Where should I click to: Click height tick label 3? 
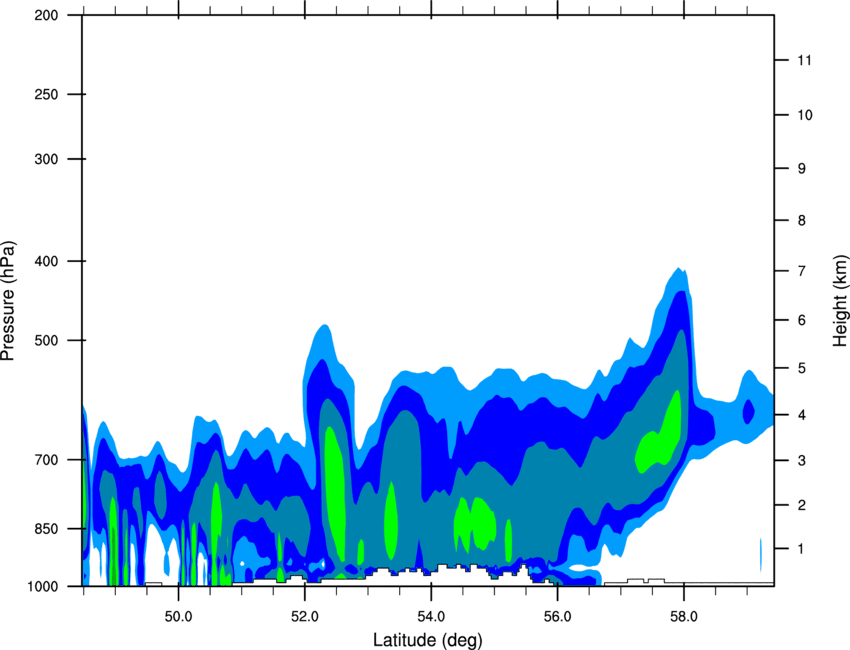point(802,460)
